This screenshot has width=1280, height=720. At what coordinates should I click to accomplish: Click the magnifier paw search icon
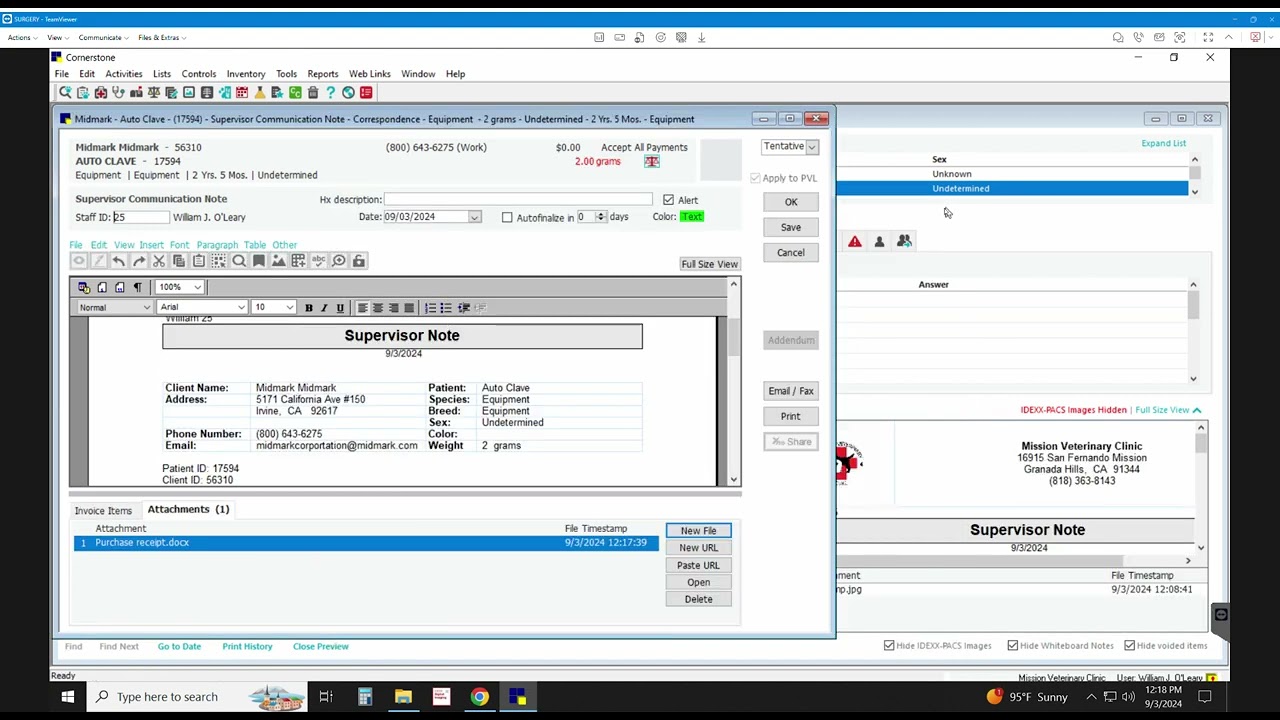click(65, 93)
